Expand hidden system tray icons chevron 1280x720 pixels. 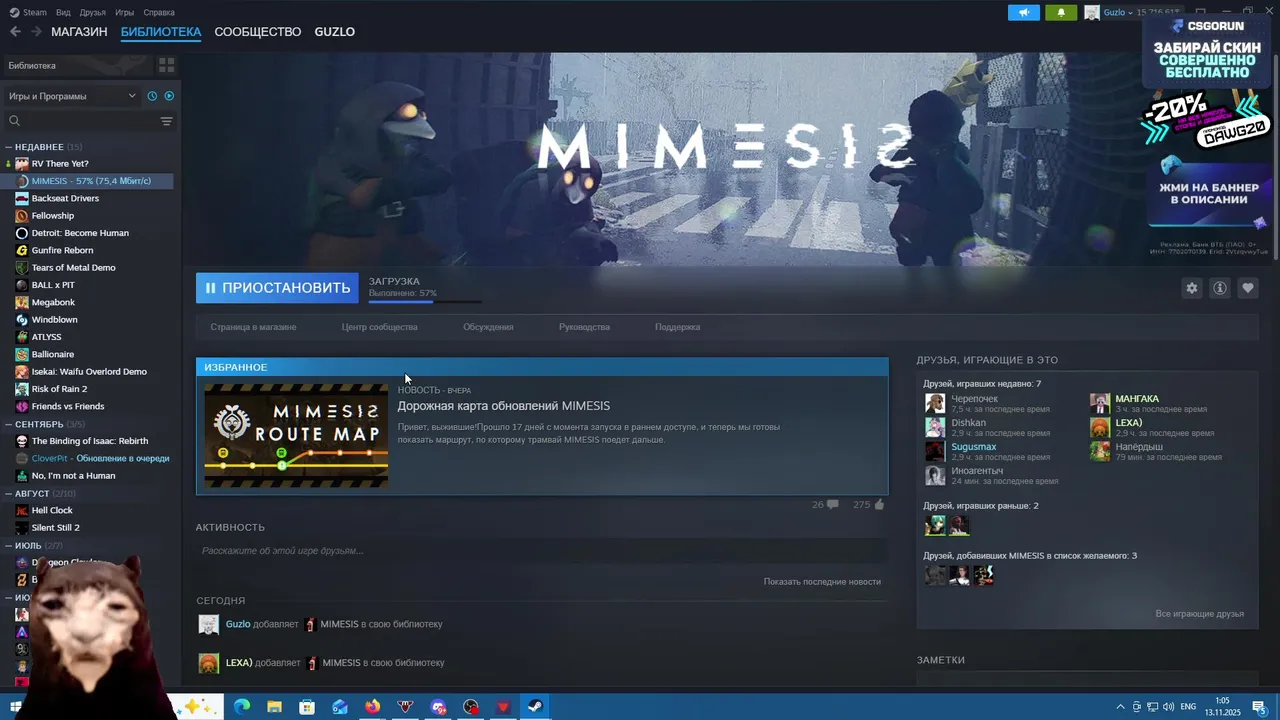(1120, 707)
